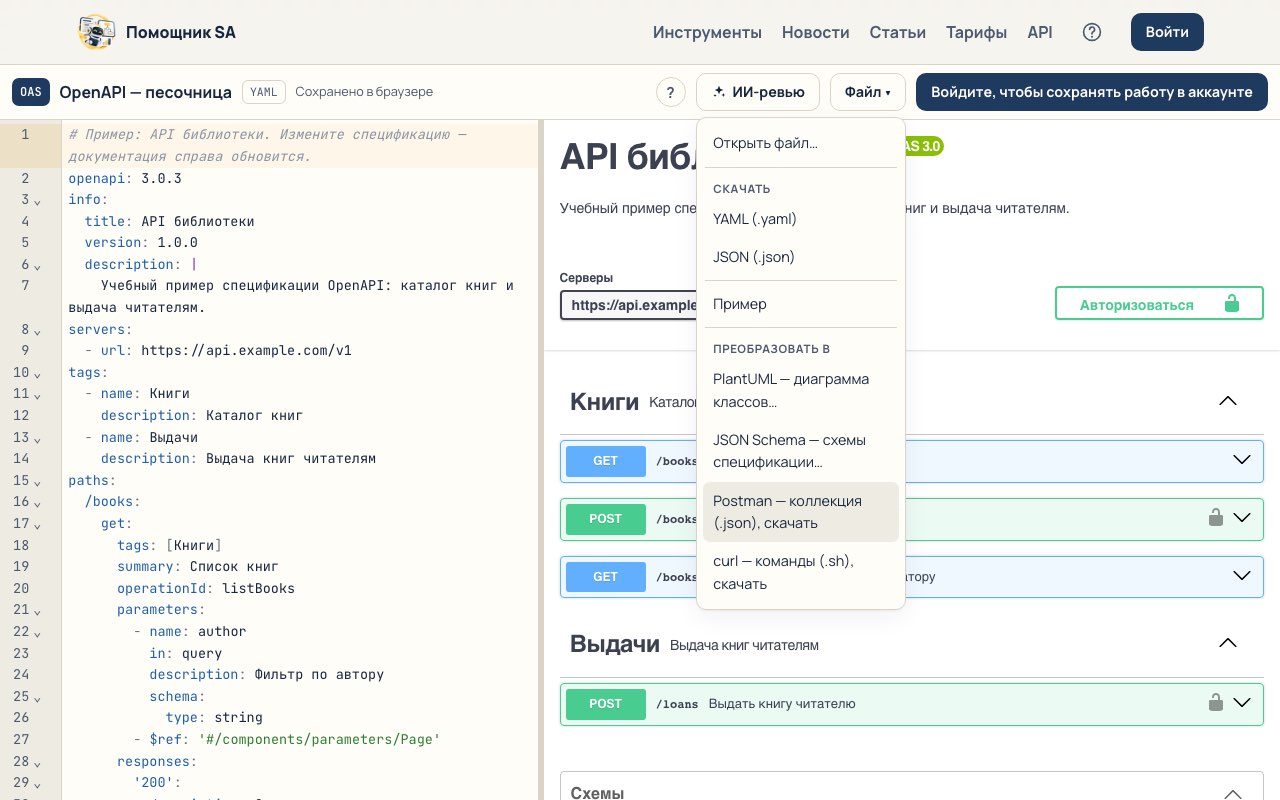
Task: Open the Статьи navigation link
Action: pos(898,32)
